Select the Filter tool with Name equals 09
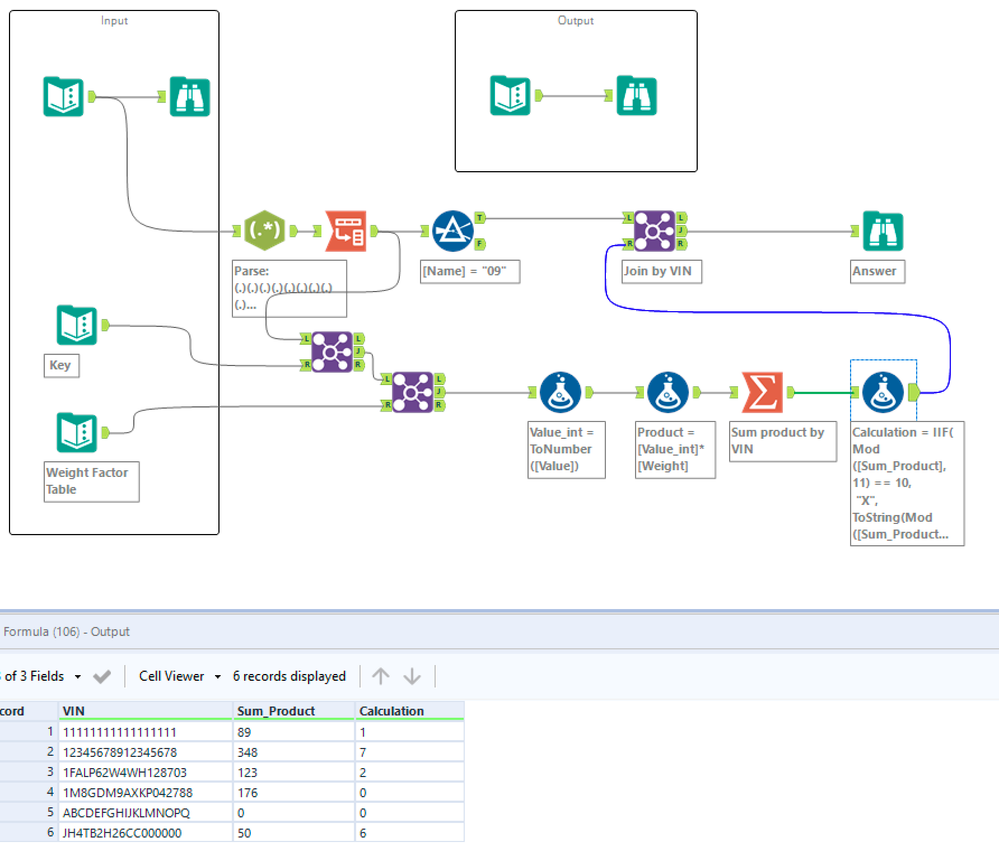 pos(453,231)
